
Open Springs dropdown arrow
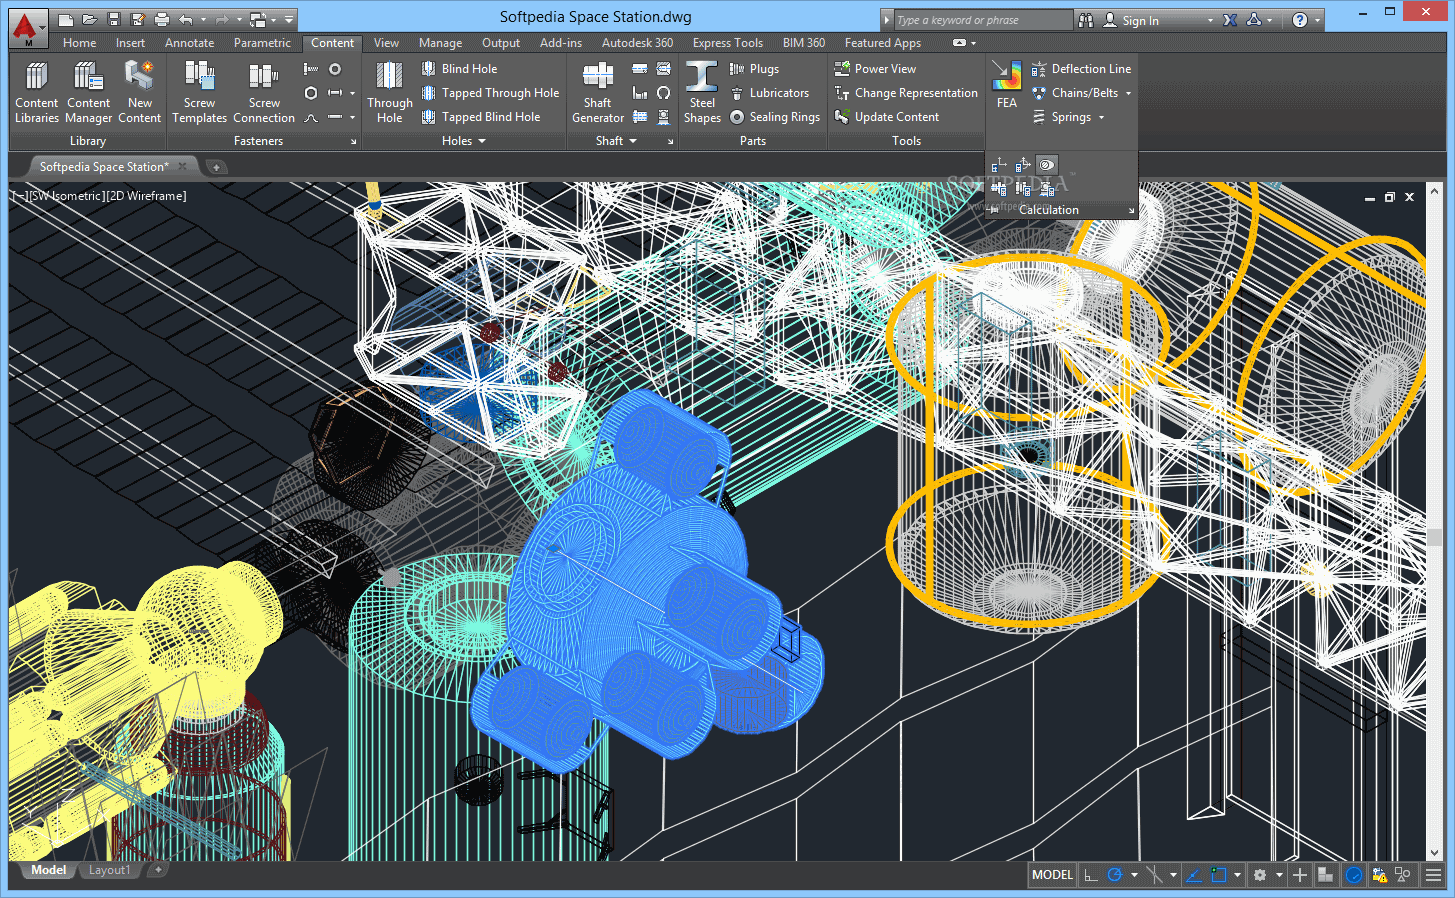pyautogui.click(x=1102, y=117)
